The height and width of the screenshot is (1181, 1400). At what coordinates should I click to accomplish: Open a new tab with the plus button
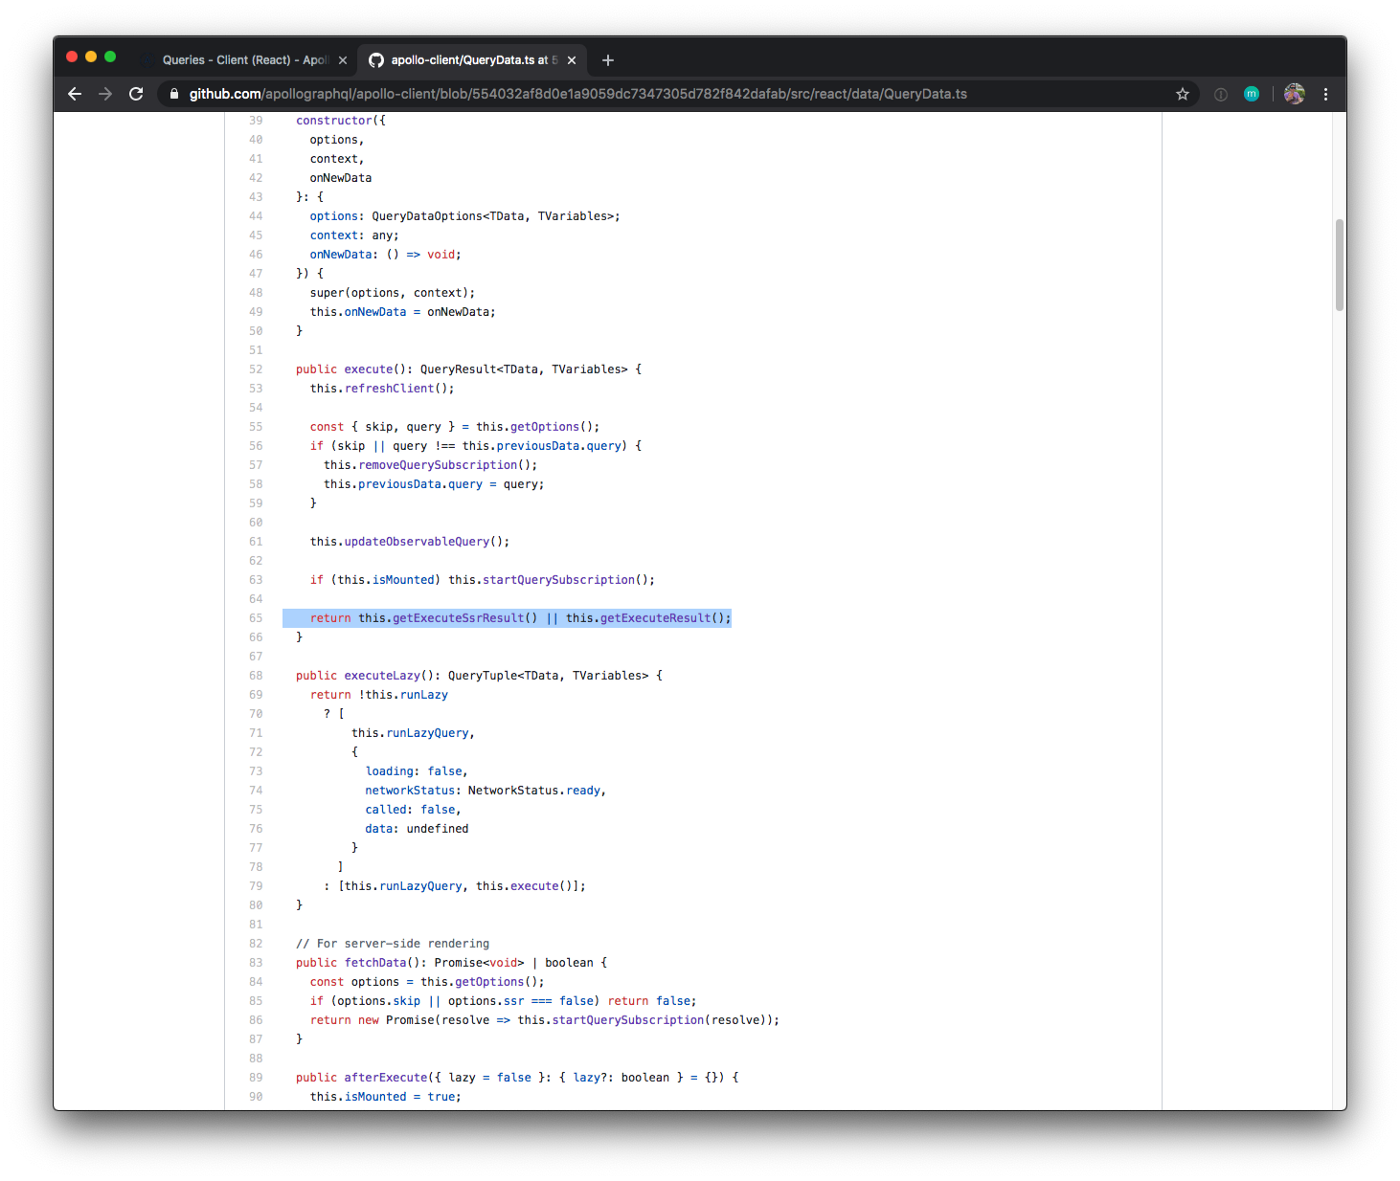607,60
